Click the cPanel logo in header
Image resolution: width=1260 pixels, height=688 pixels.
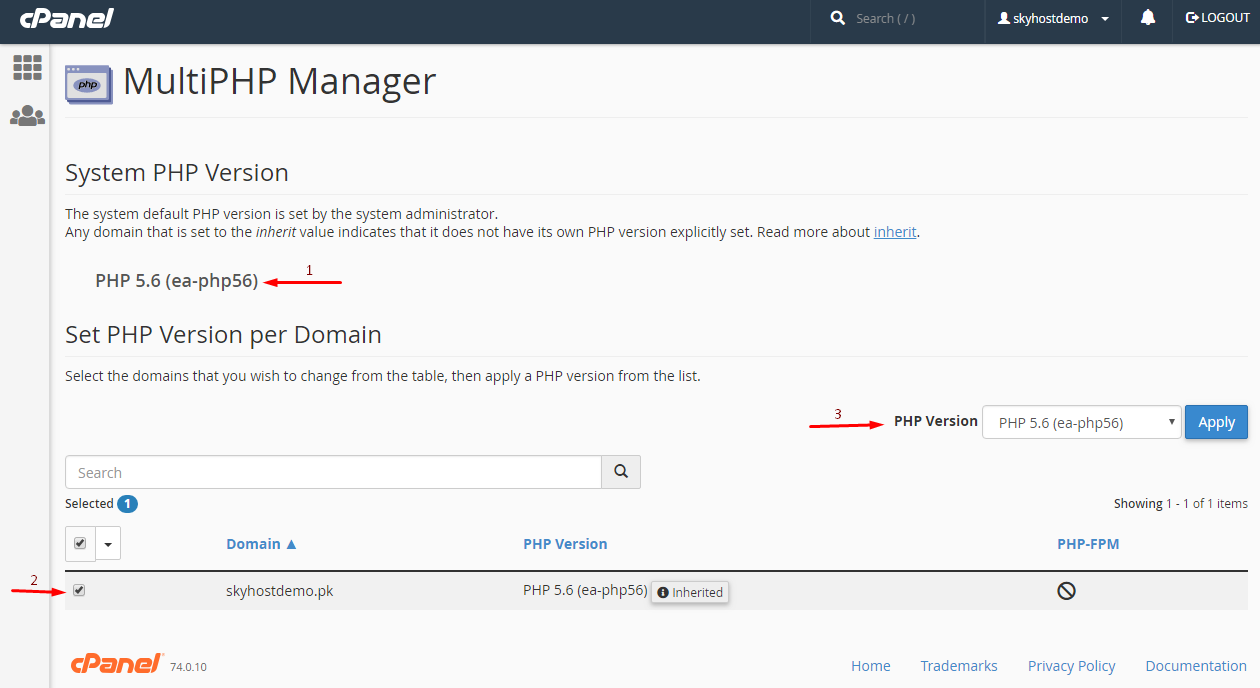click(x=67, y=18)
